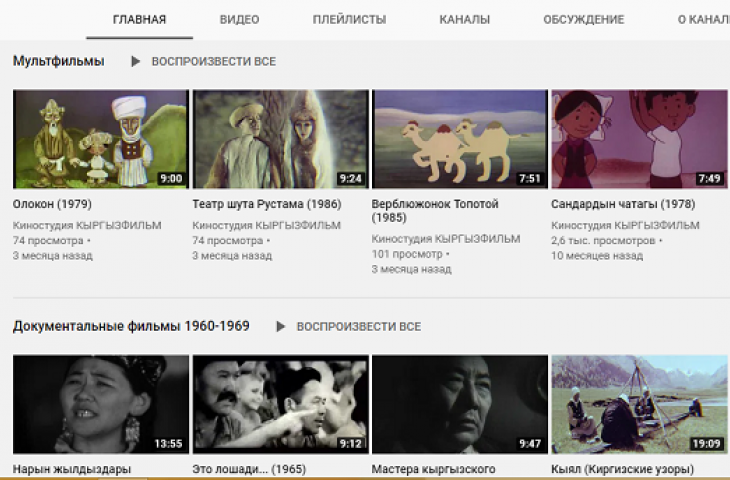This screenshot has height=480, width=730.
Task: Click the 19:09 duration badge
Action: coord(706,444)
